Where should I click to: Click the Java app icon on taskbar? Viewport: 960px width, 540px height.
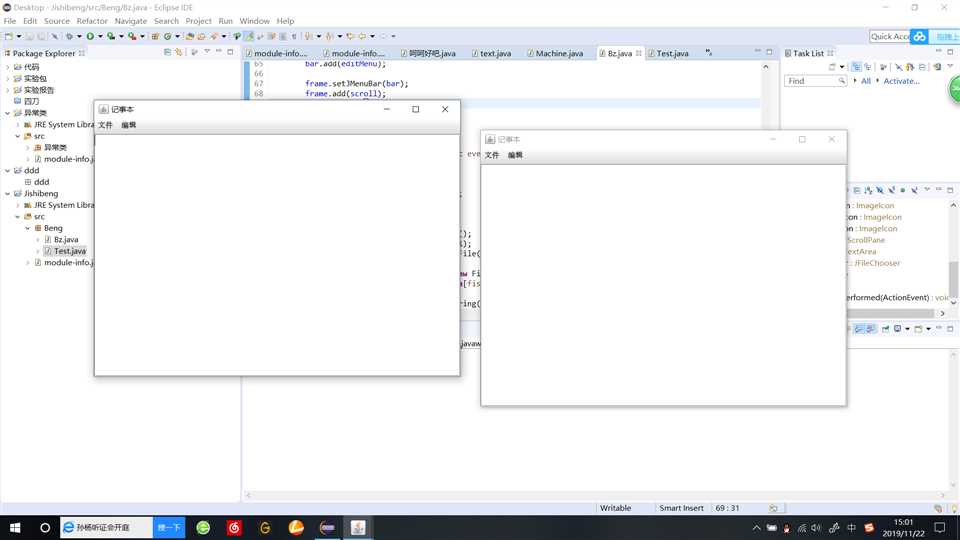[x=358, y=527]
